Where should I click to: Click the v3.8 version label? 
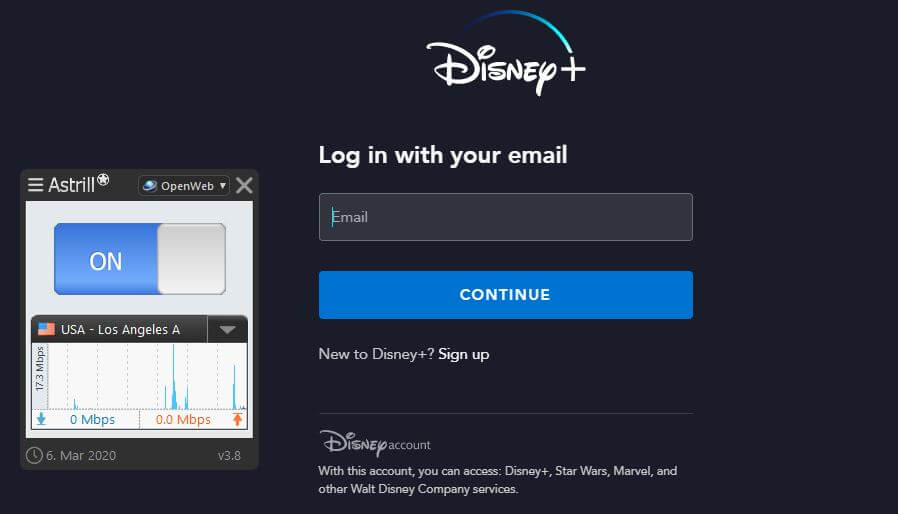tap(229, 456)
